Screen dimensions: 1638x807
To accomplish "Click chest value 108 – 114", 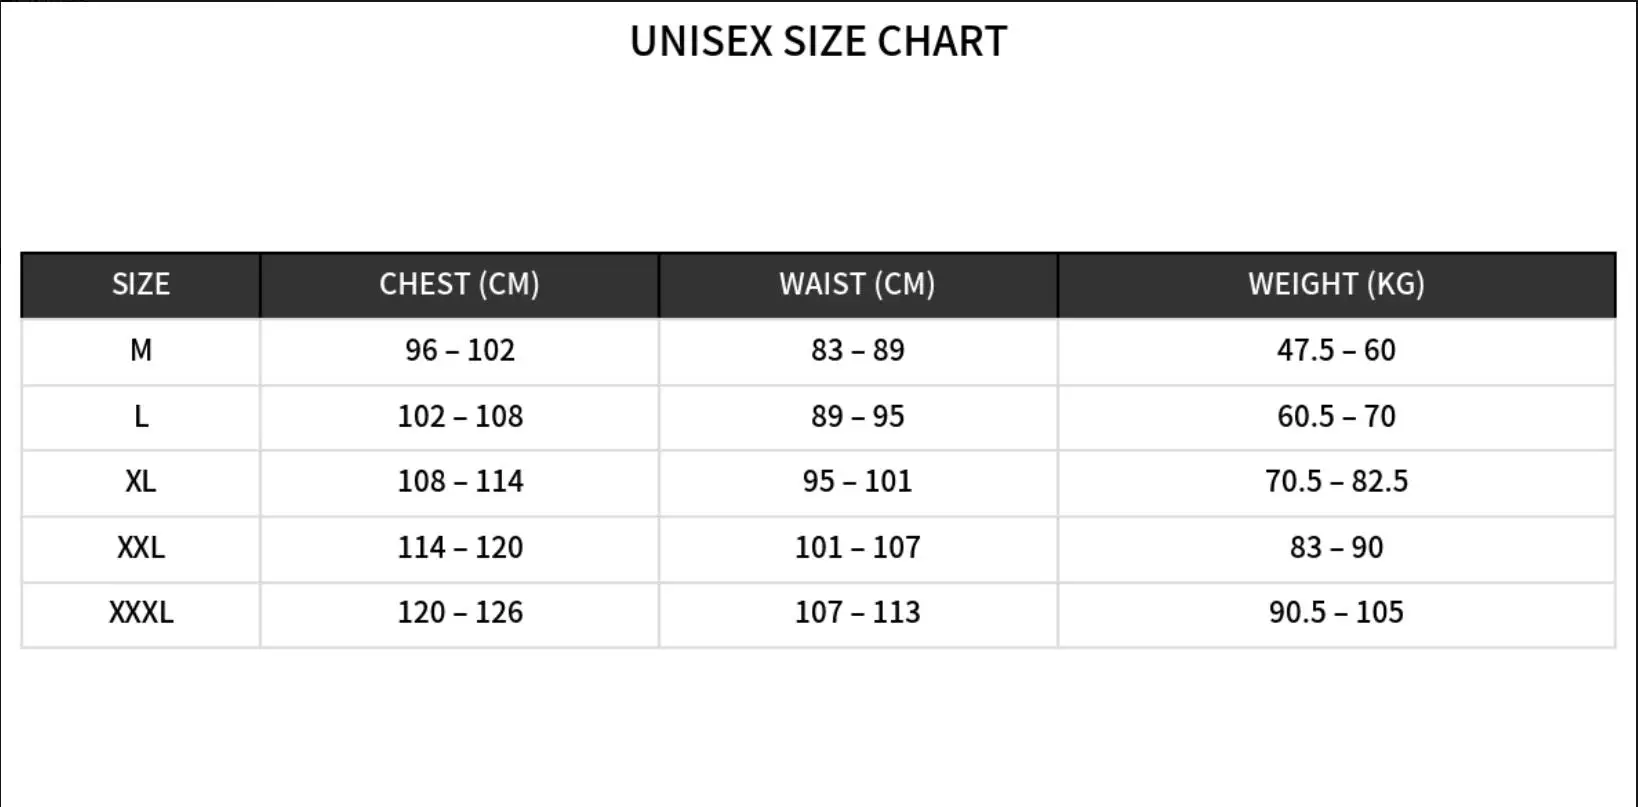I will pyautogui.click(x=460, y=481).
